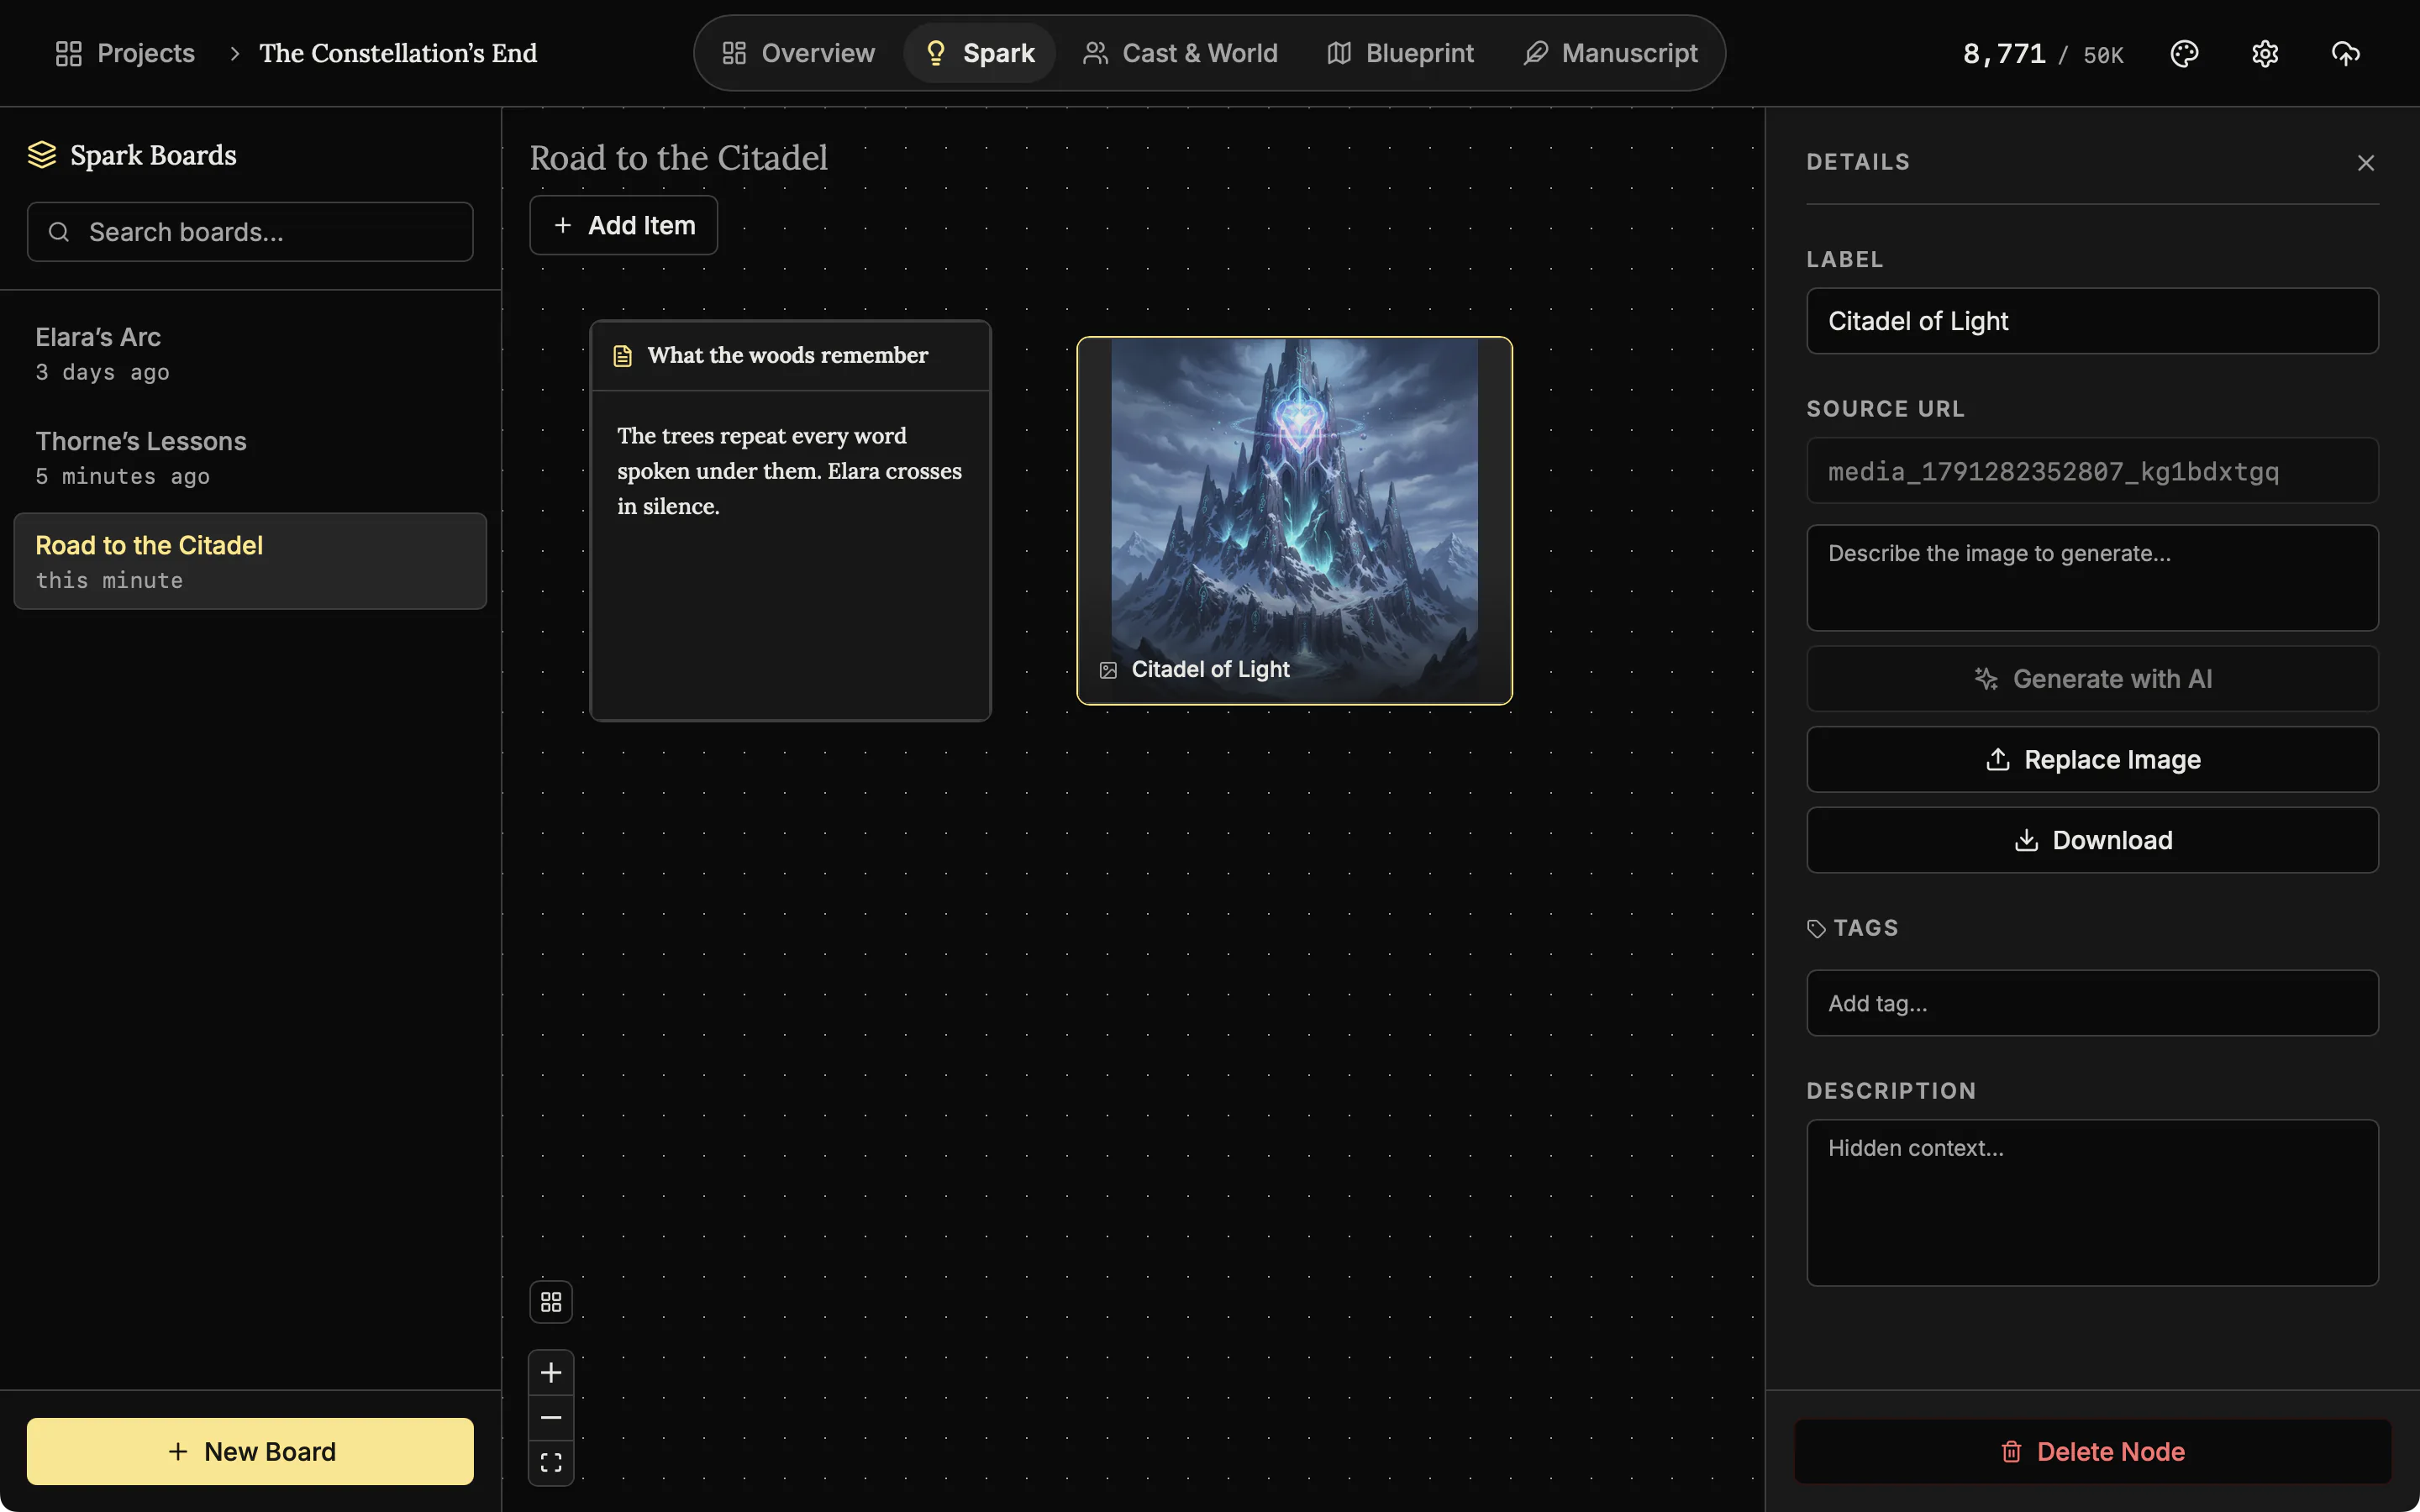This screenshot has height=1512, width=2420.
Task: Create a New Board
Action: point(250,1451)
